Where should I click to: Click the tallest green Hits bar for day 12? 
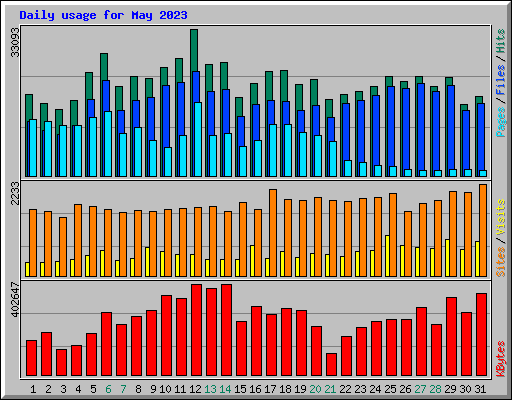(x=194, y=50)
